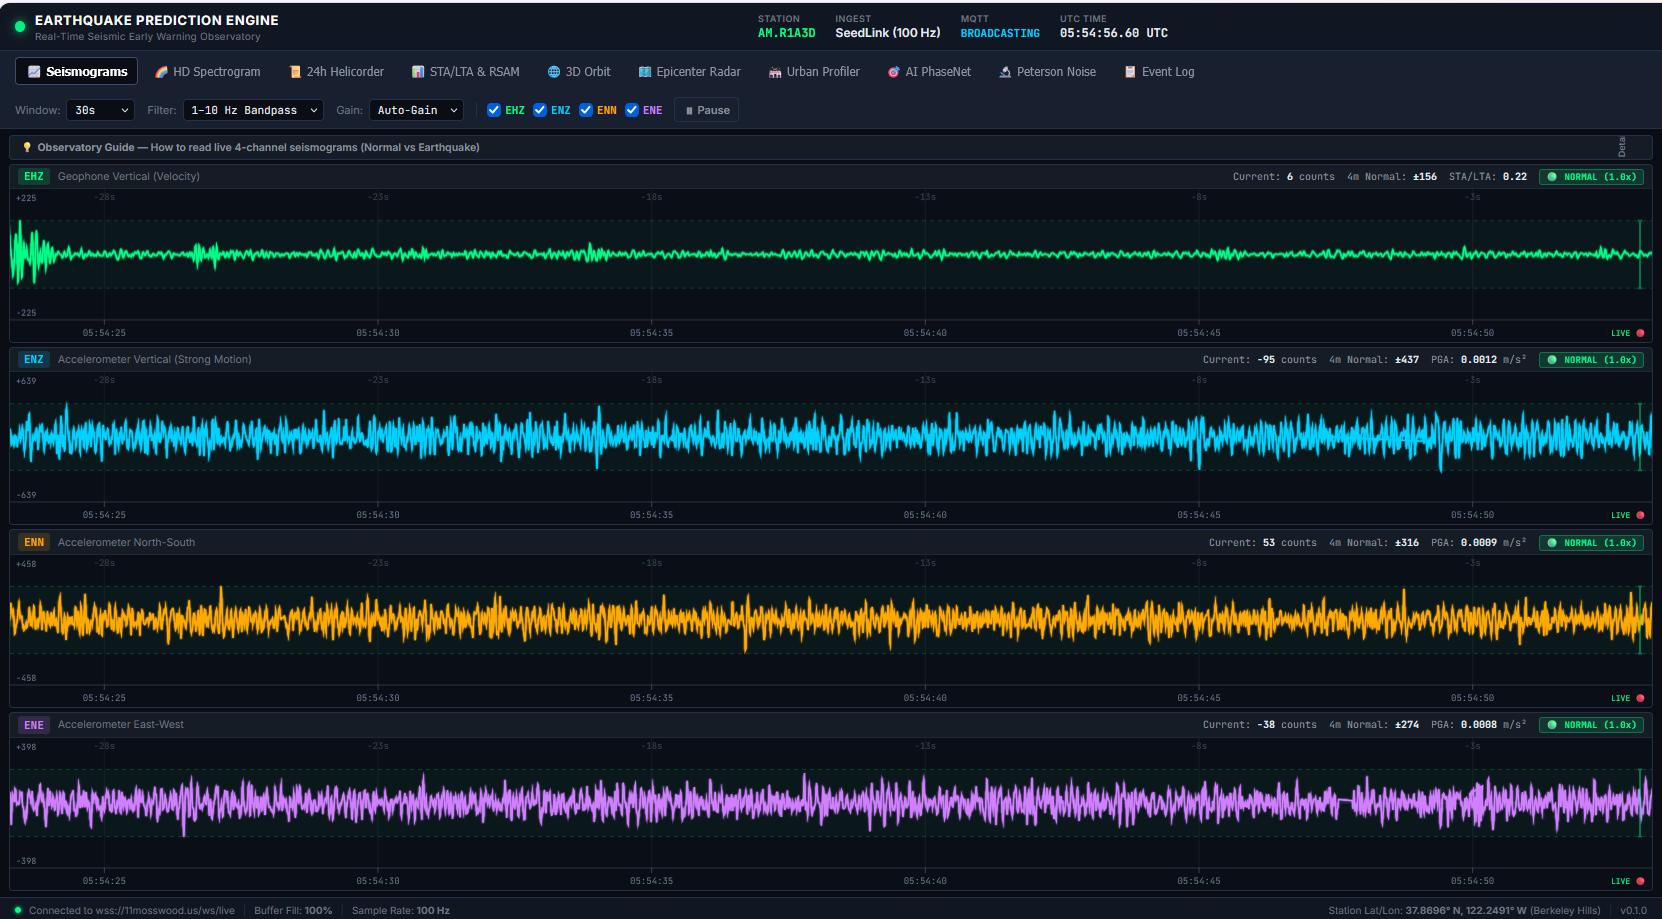Screen dimensions: 1662x919
Task: Expand the Observatory Guide panel
Action: coord(830,147)
